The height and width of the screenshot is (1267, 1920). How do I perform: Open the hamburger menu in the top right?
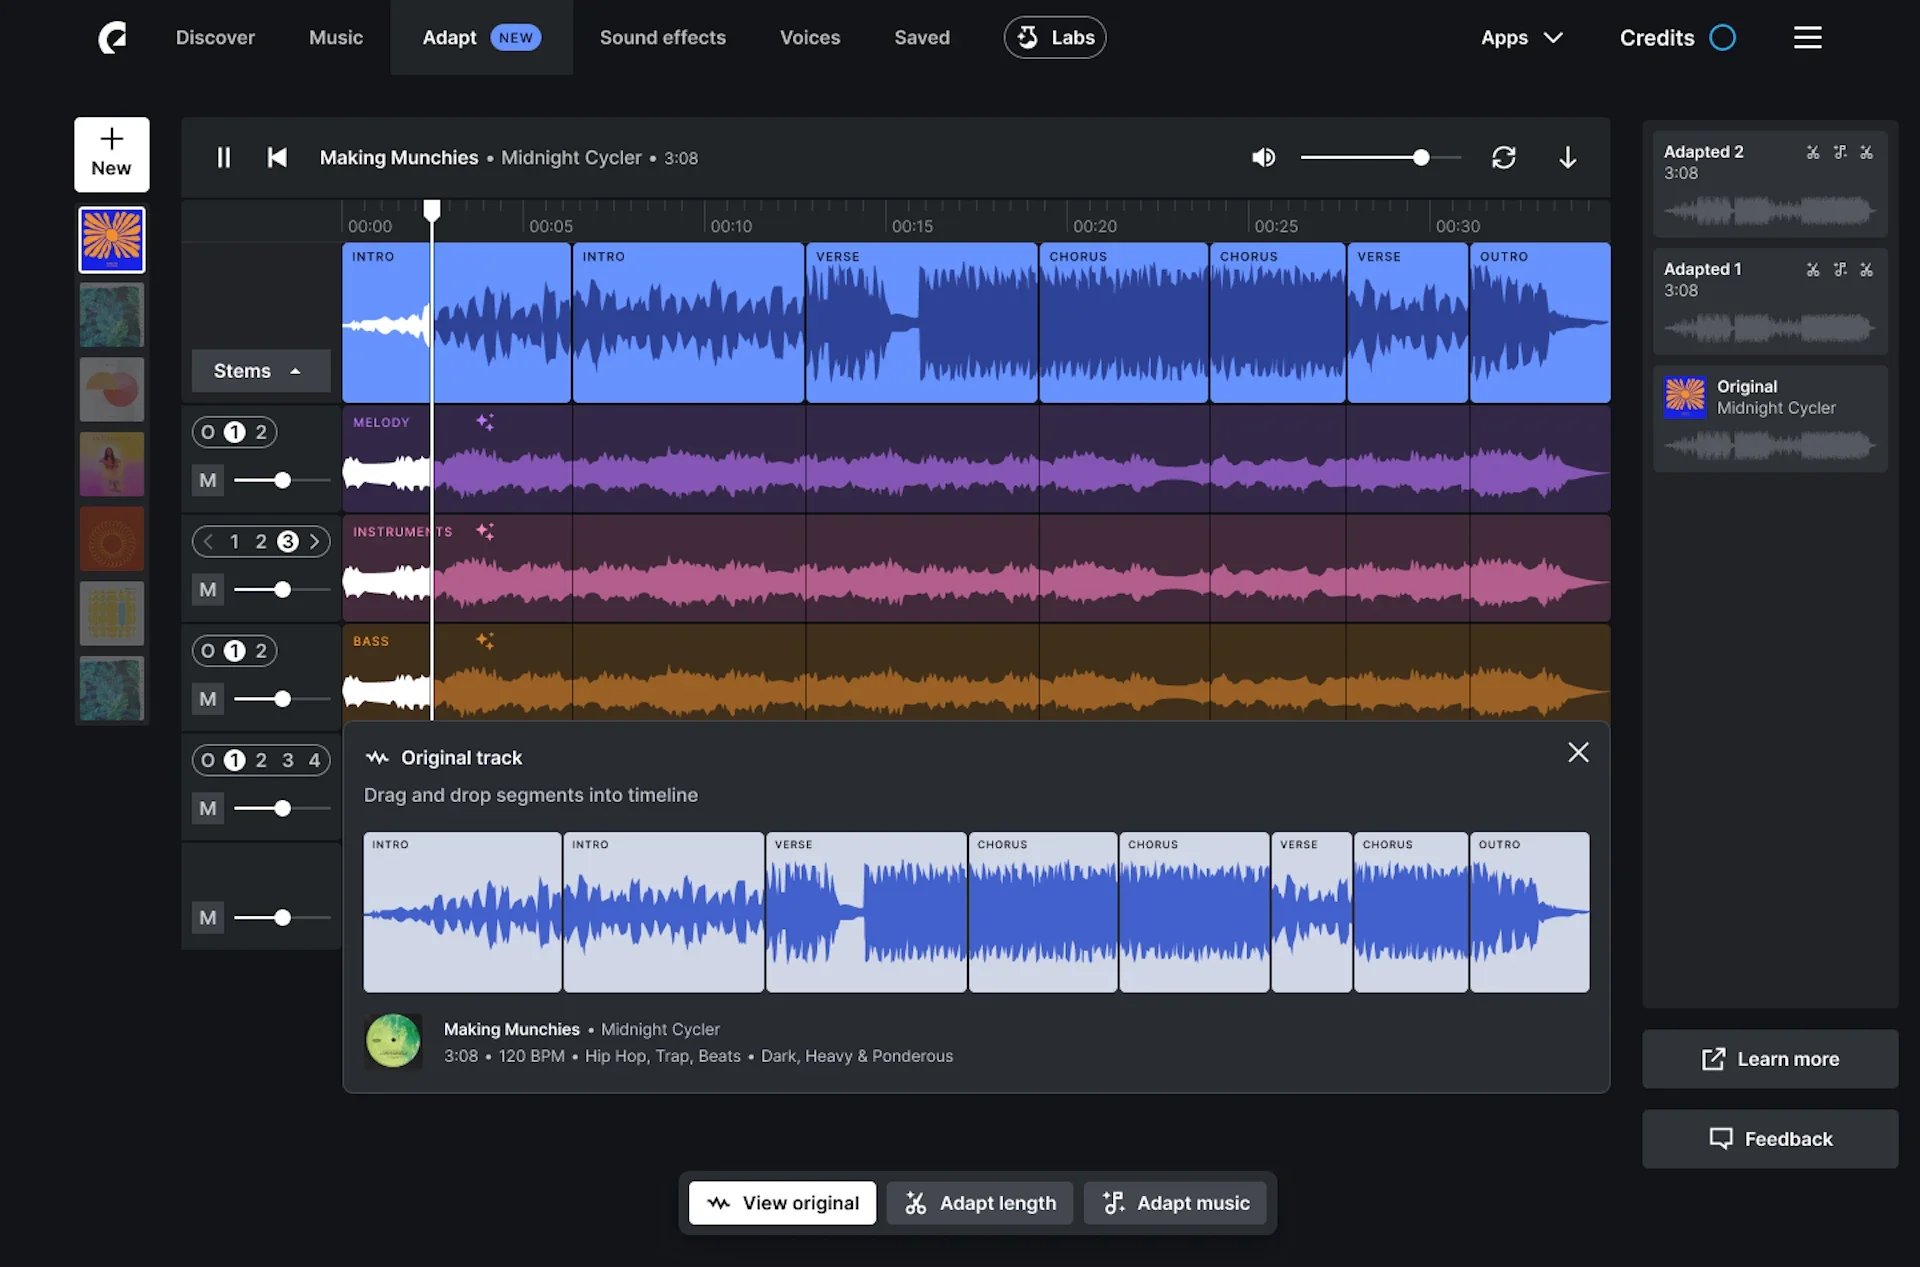(1807, 37)
